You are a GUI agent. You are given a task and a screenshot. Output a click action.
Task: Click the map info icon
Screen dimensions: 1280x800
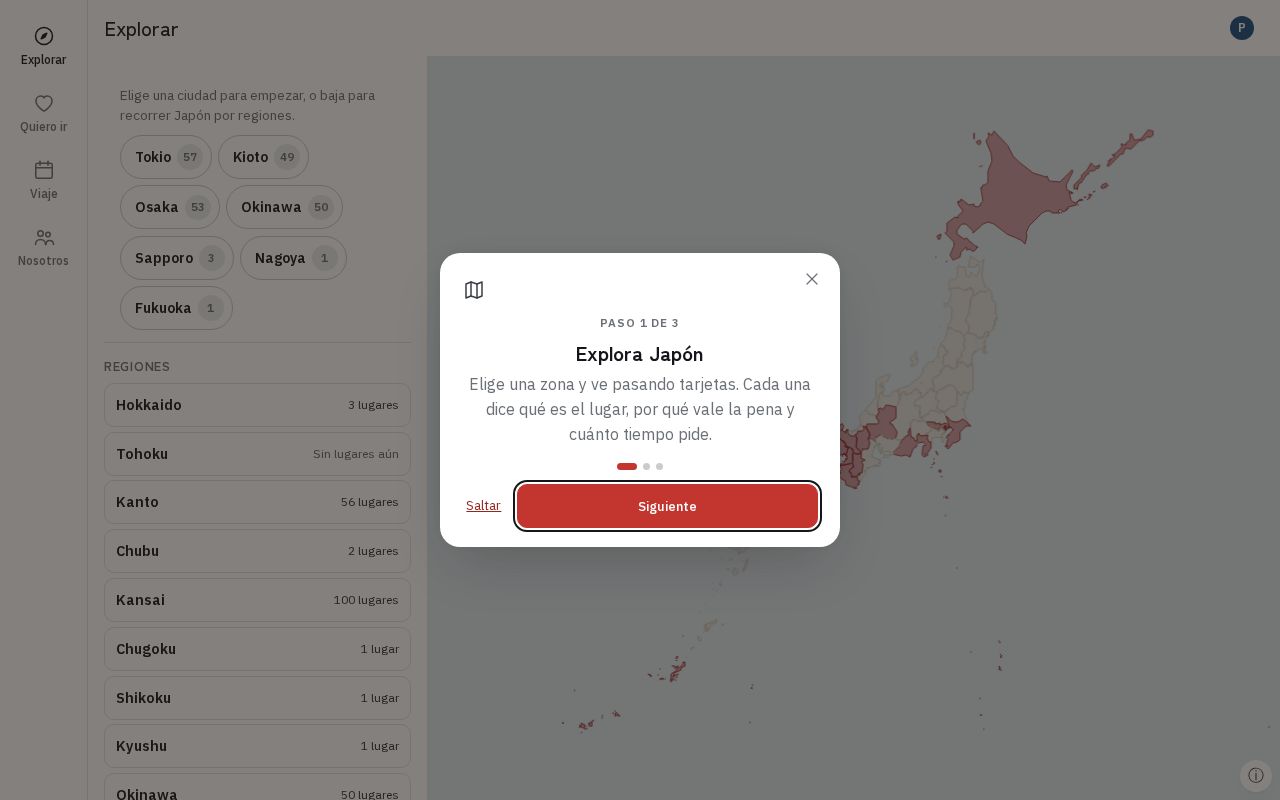1256,775
